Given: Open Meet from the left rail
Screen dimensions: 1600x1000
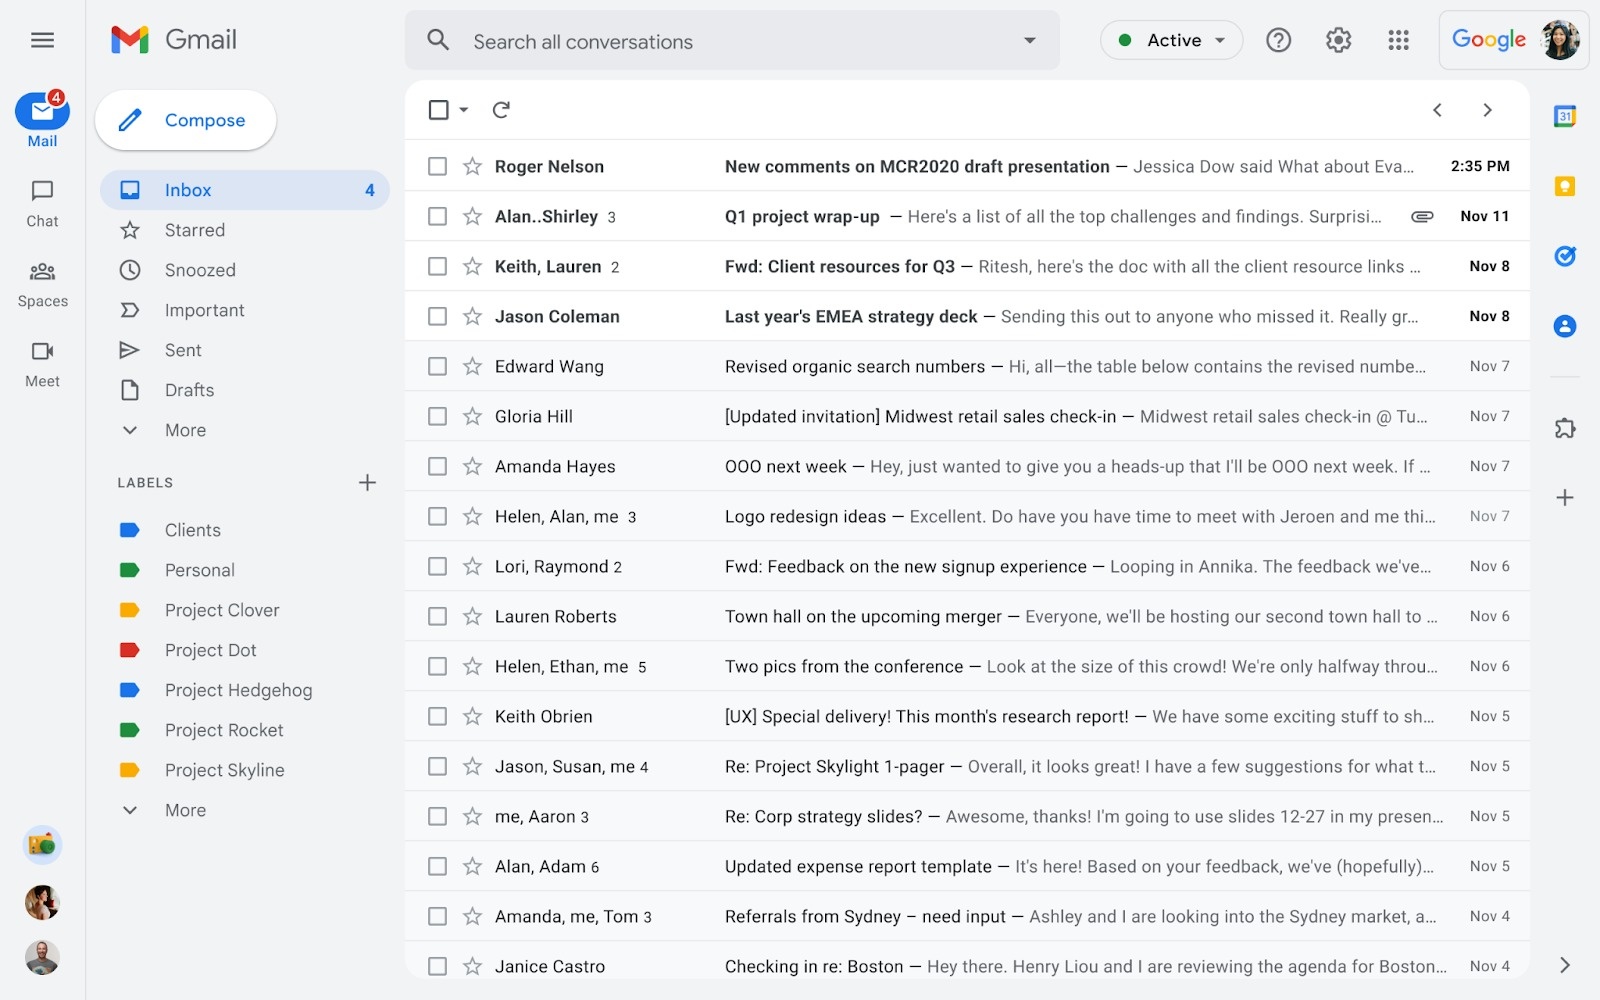Looking at the screenshot, I should (41, 363).
